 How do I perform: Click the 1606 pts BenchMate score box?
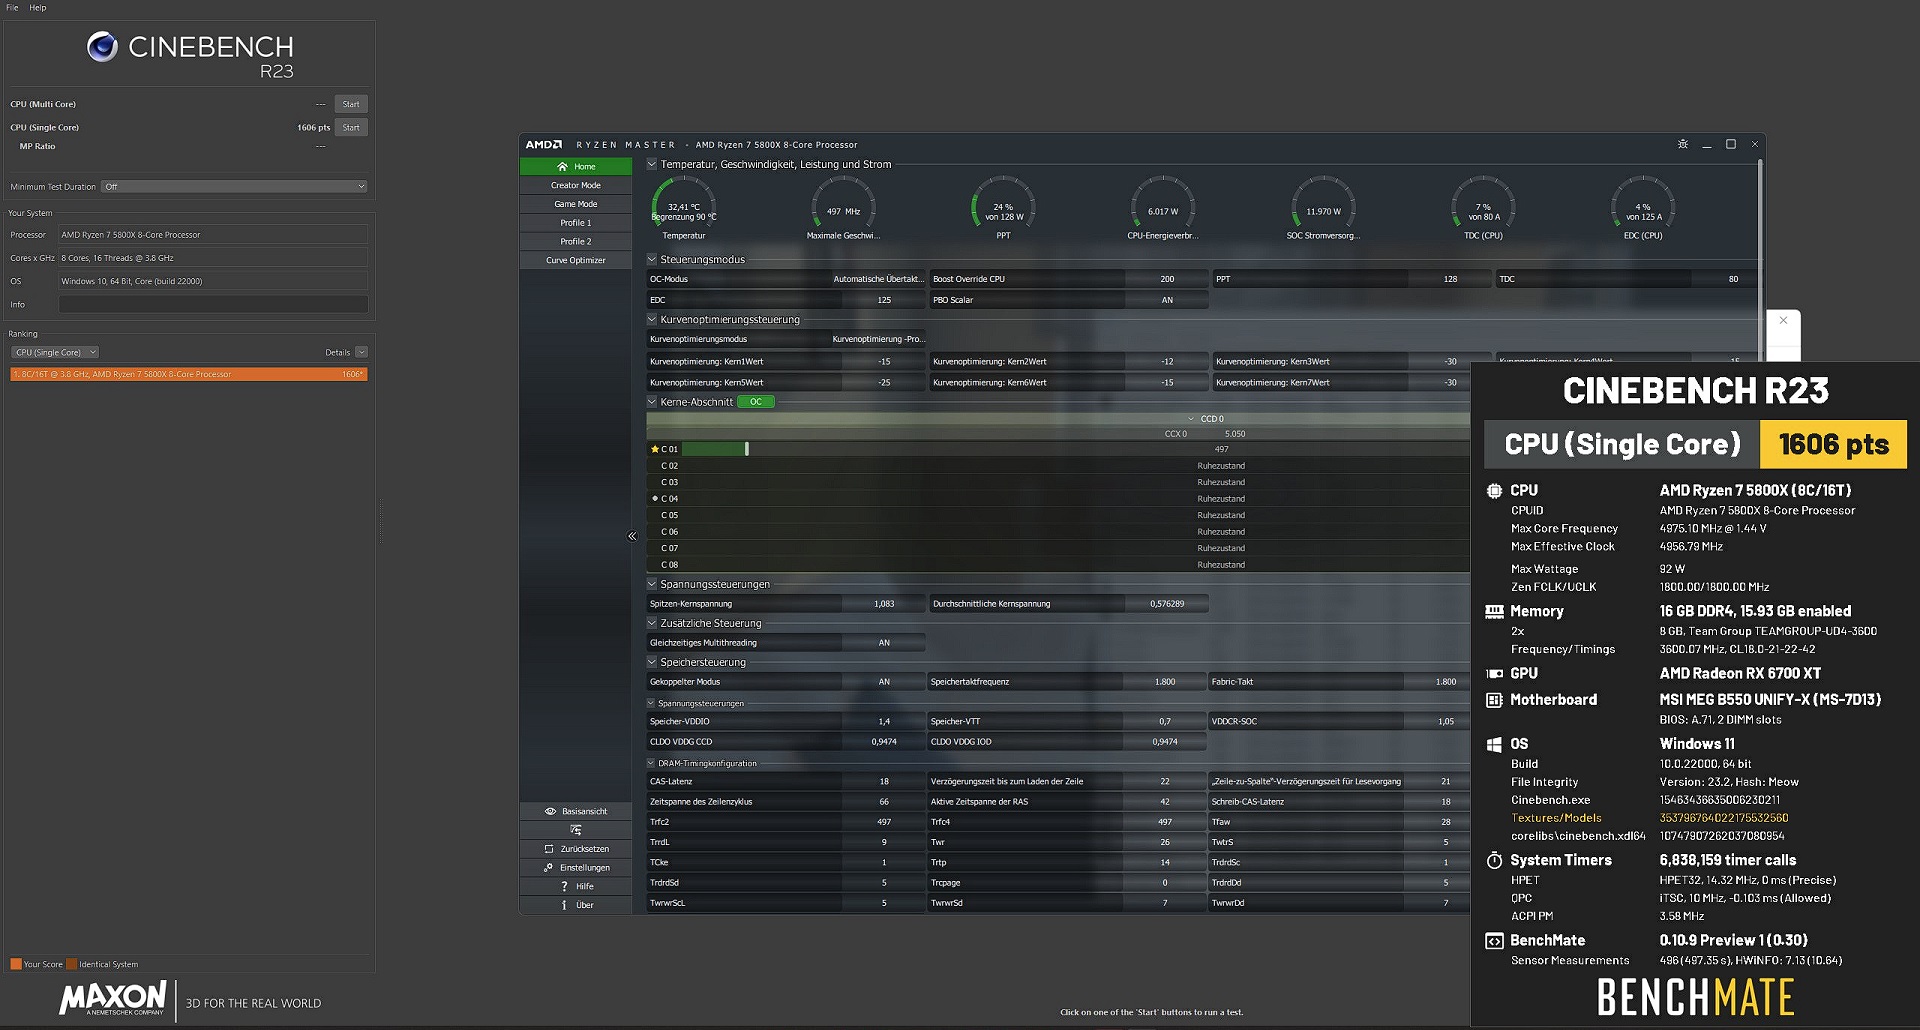point(1833,444)
